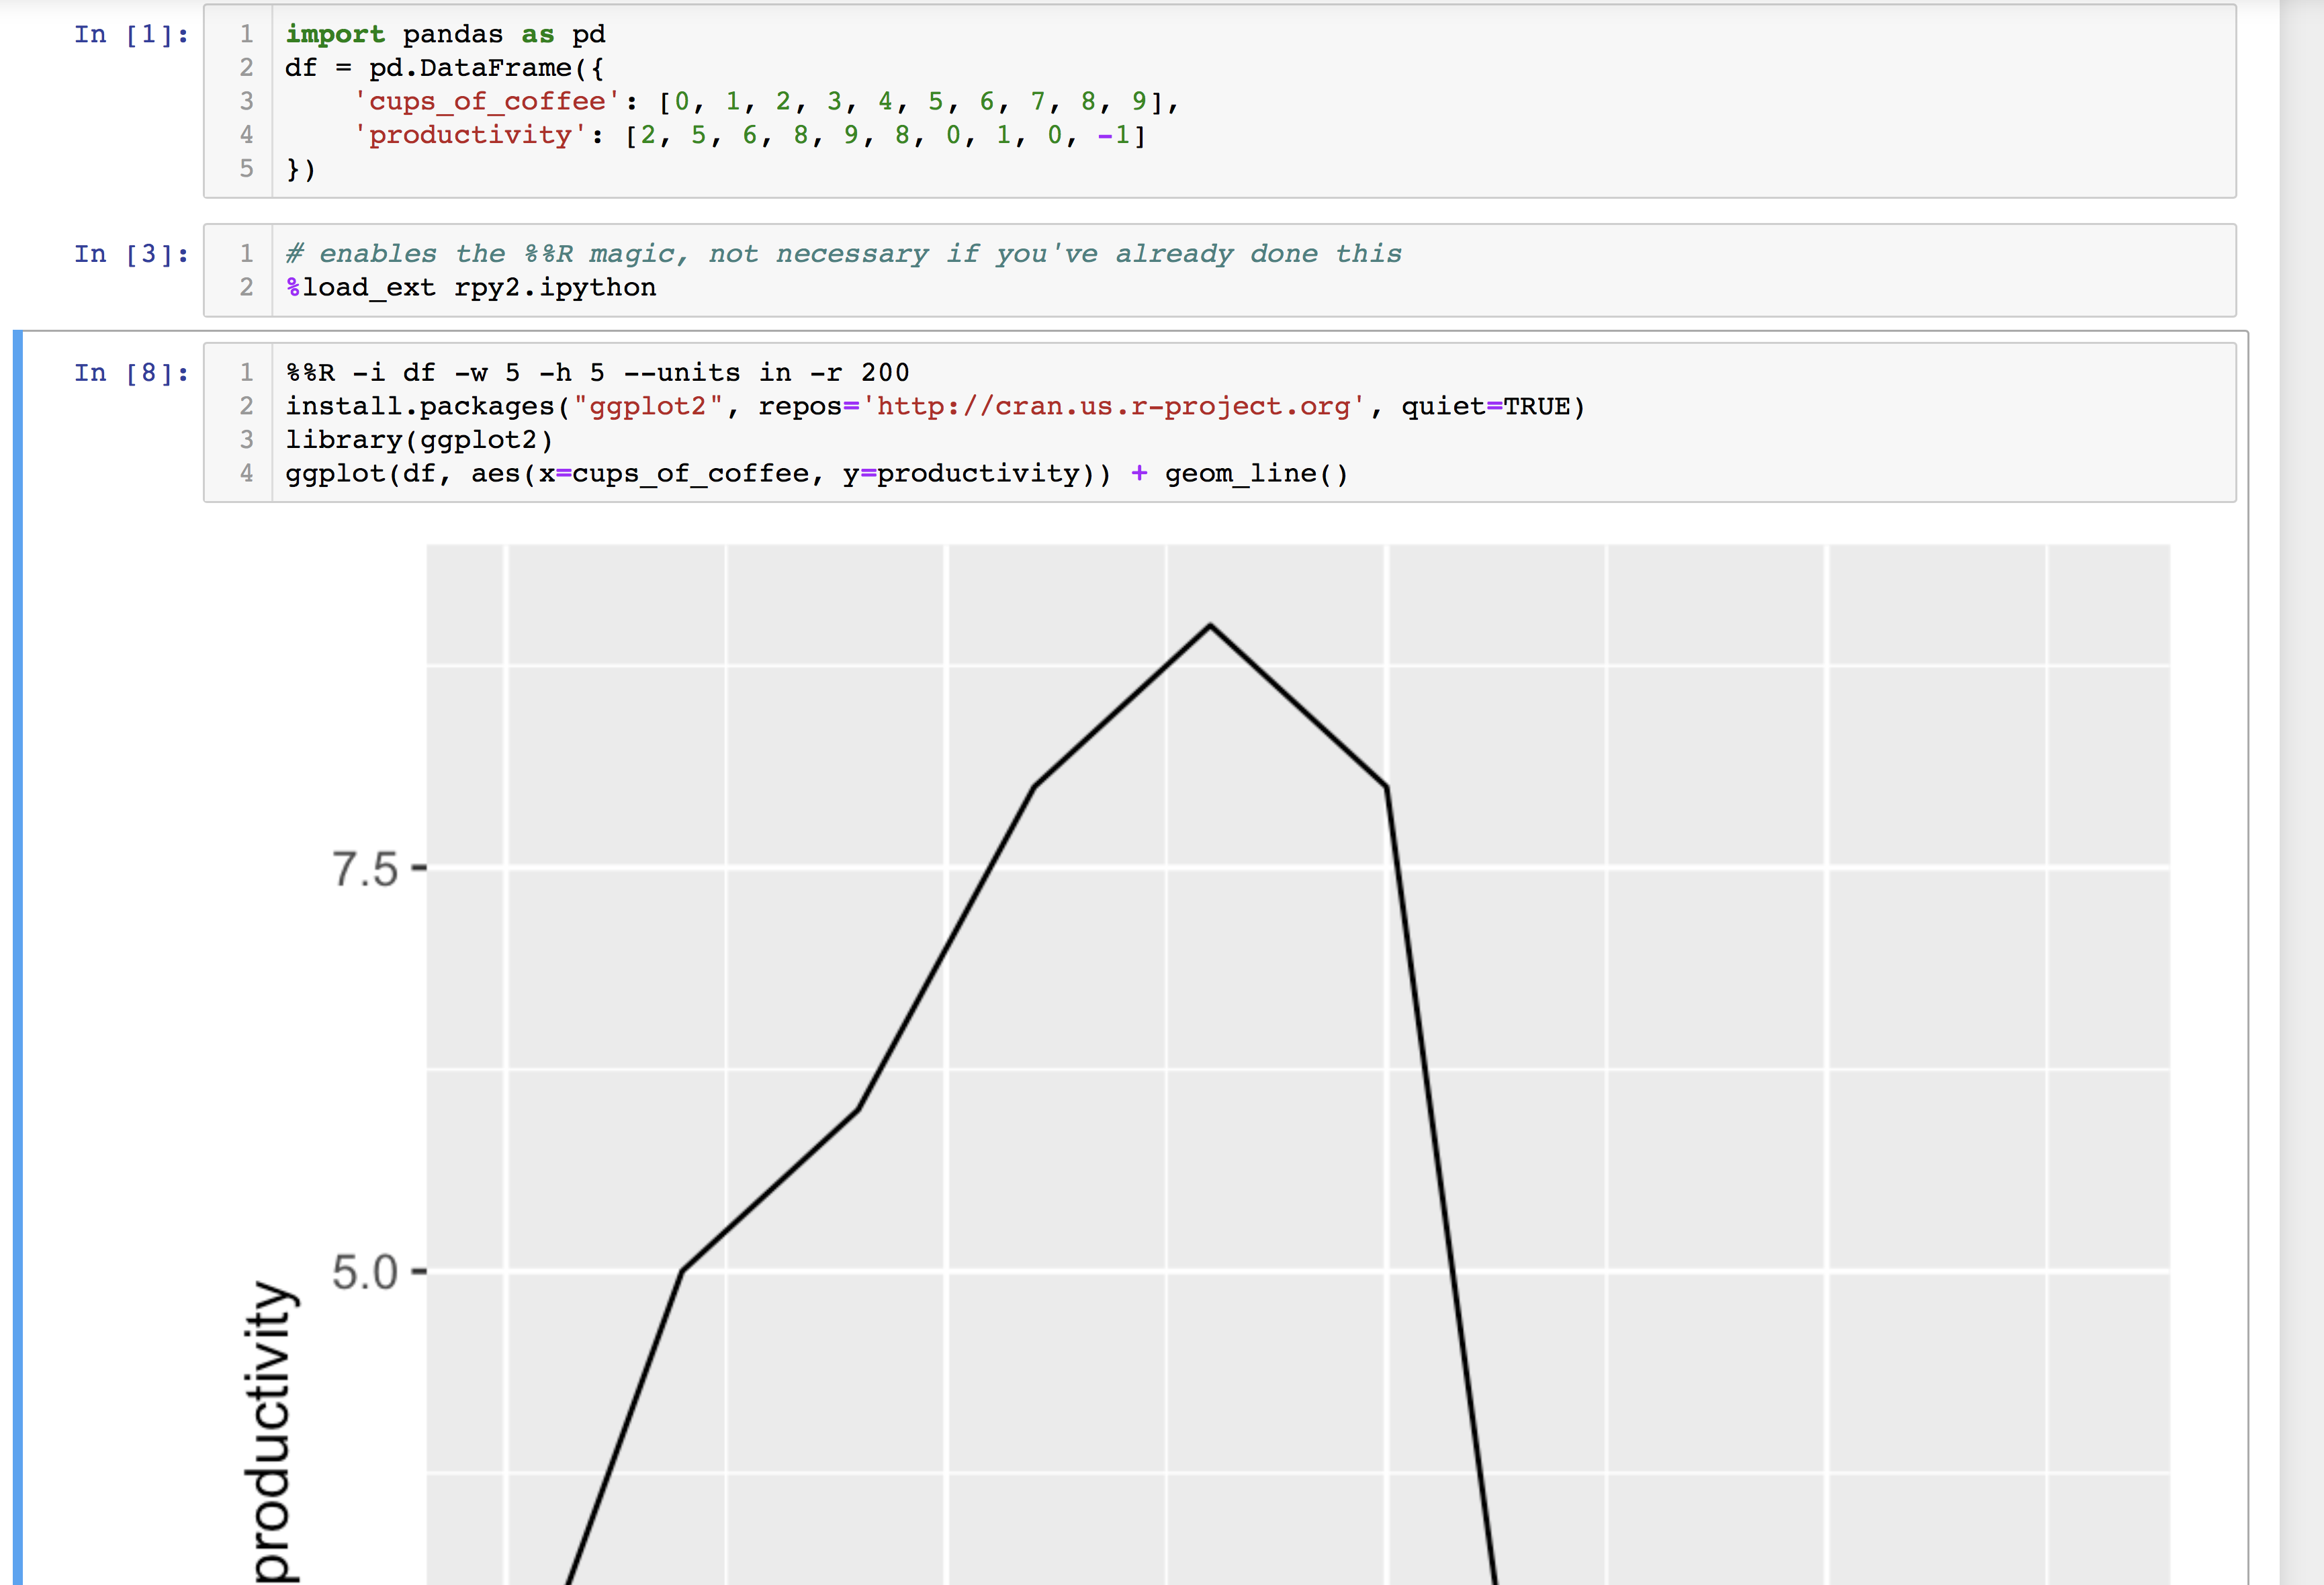This screenshot has height=1585, width=2324.
Task: Click the 5.0 y-axis tick label
Action: [365, 1273]
